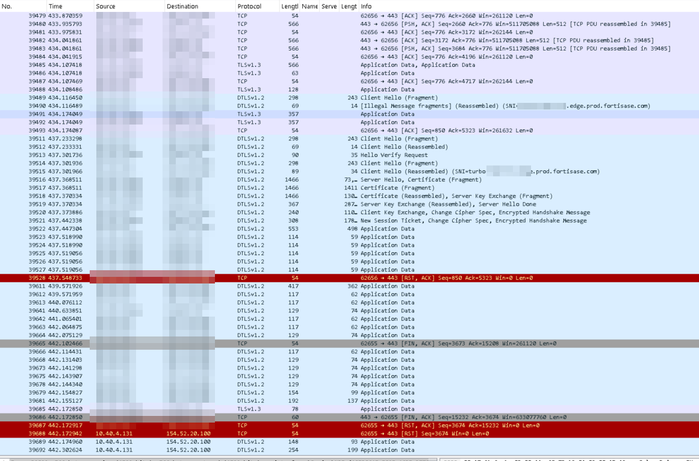Select packet 39517 Certificate (Fragment) row

click(x=350, y=188)
